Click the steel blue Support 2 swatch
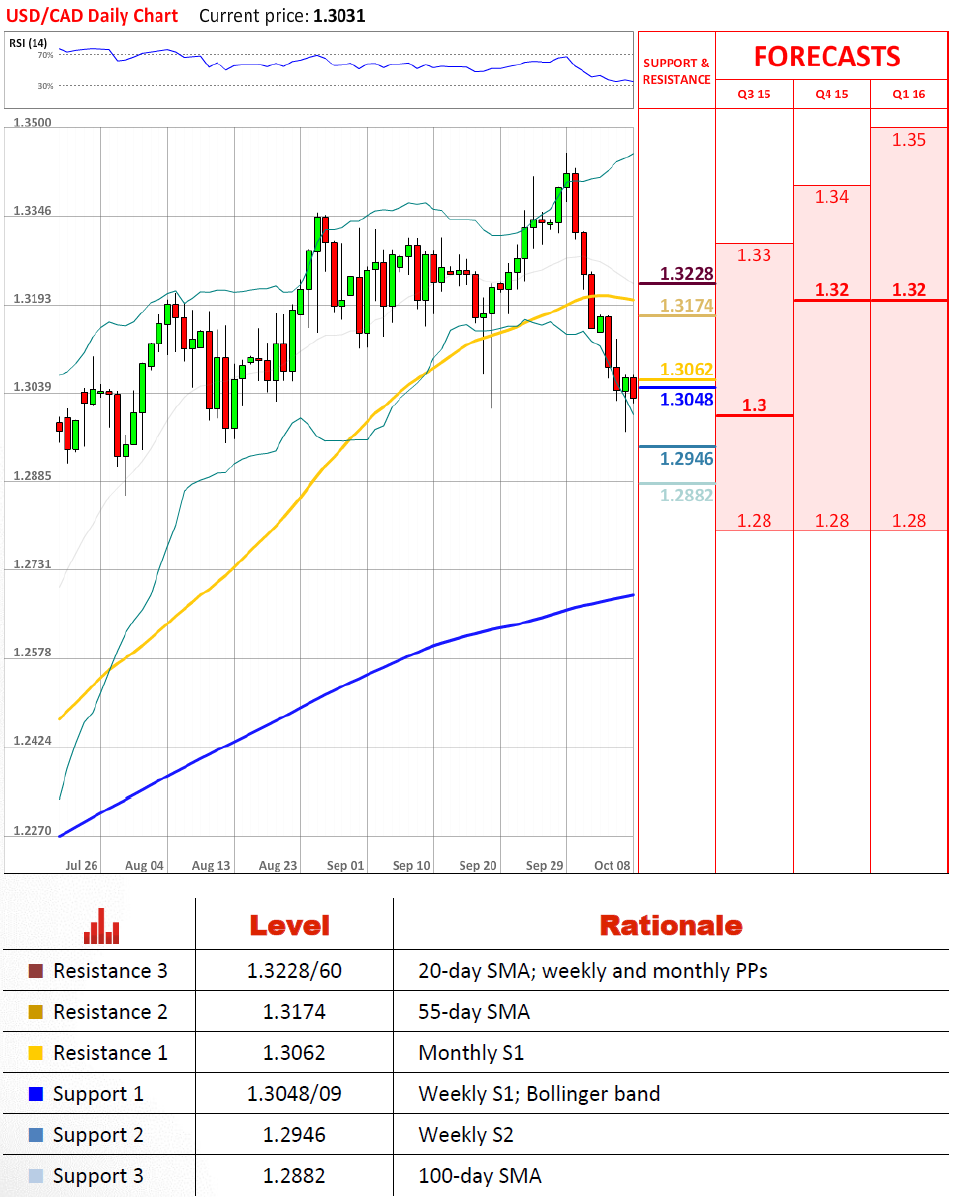 pyautogui.click(x=36, y=1135)
